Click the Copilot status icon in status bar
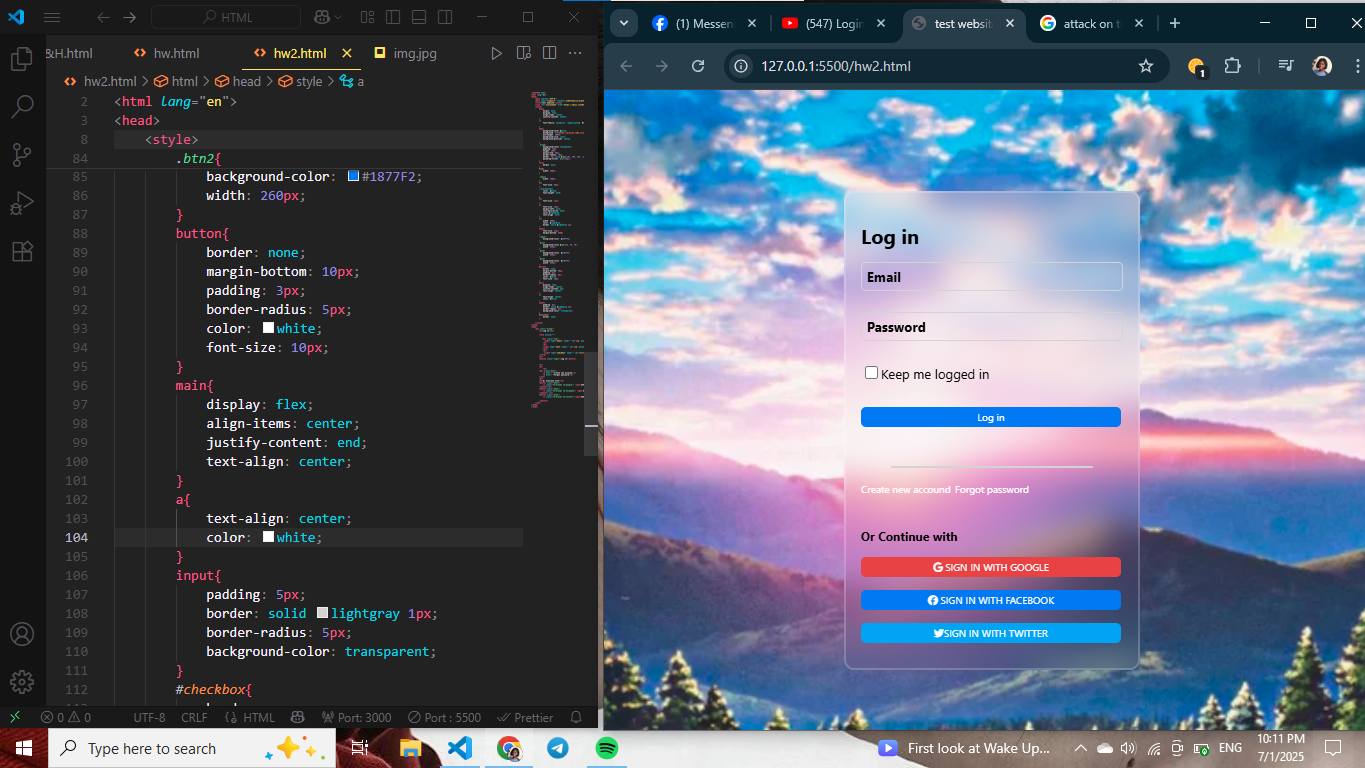This screenshot has height=768, width=1365. pos(297,717)
